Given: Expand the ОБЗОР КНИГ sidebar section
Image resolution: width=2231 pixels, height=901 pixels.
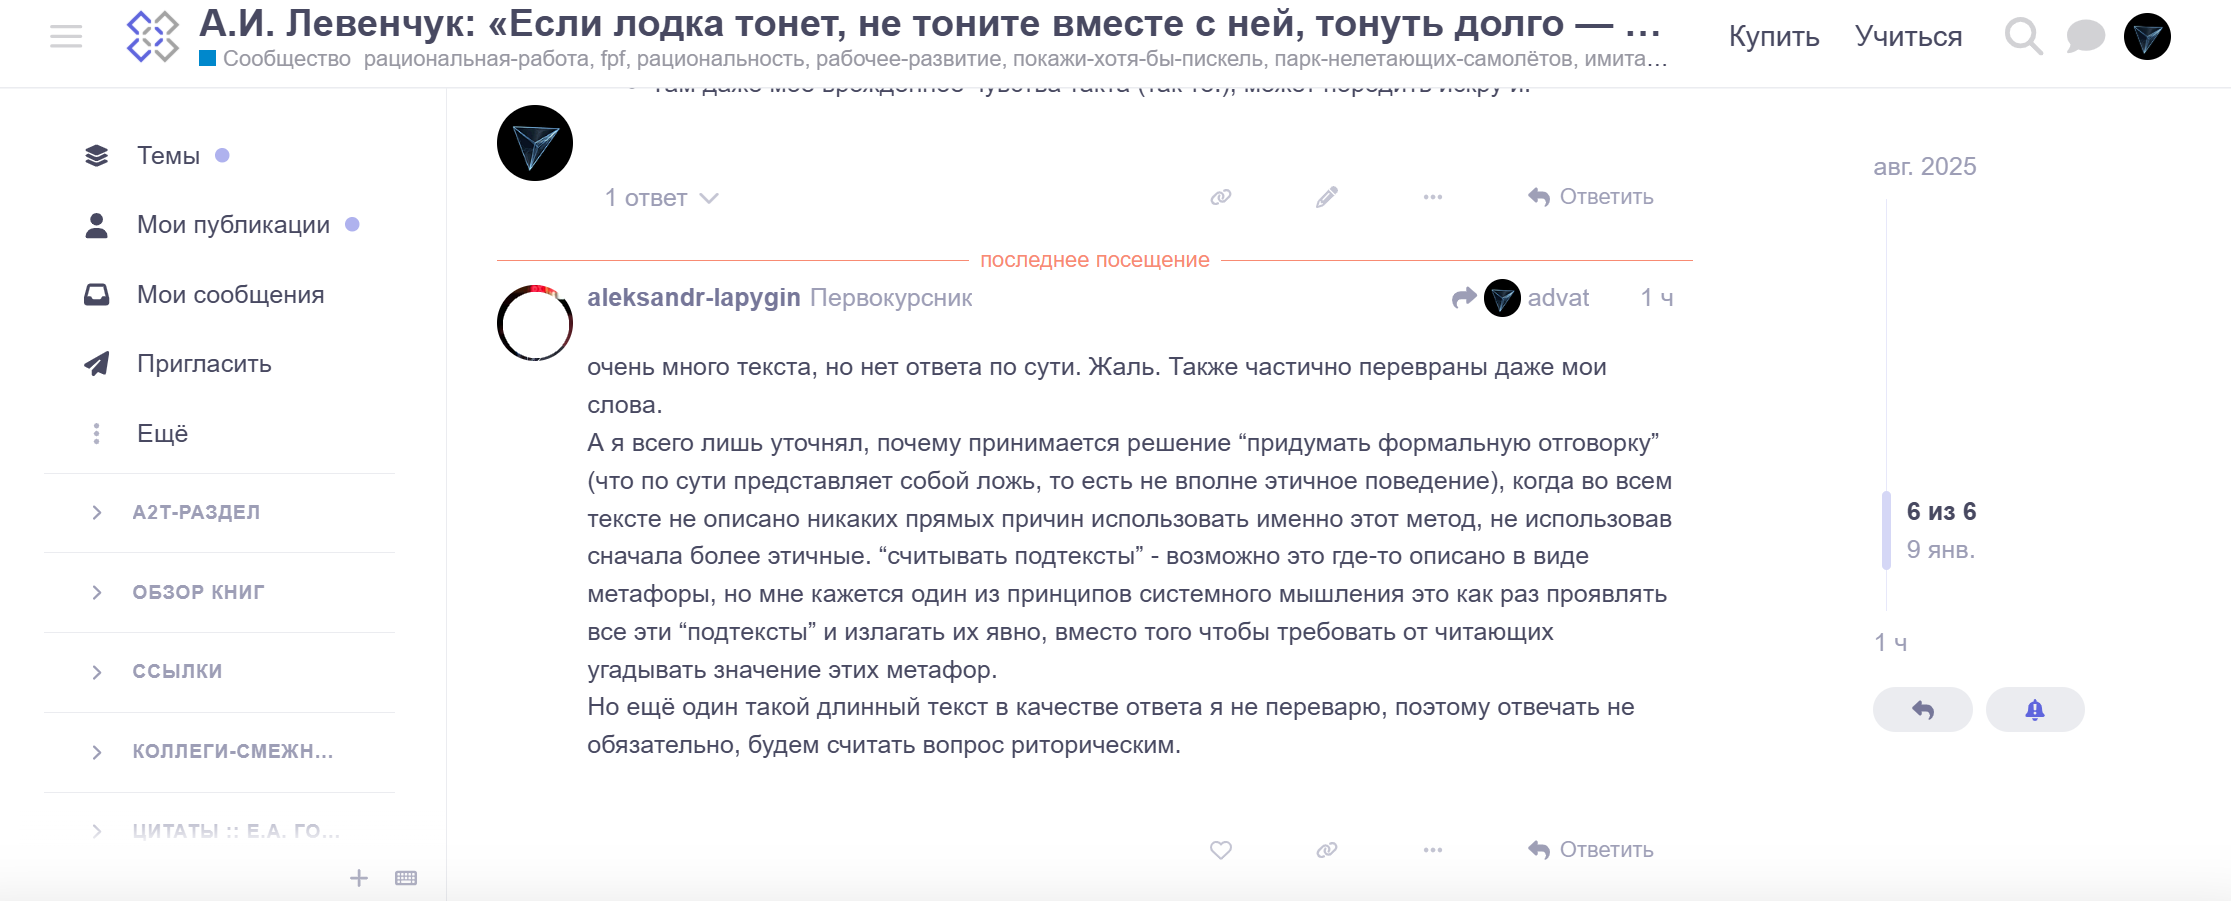Looking at the screenshot, I should point(97,593).
